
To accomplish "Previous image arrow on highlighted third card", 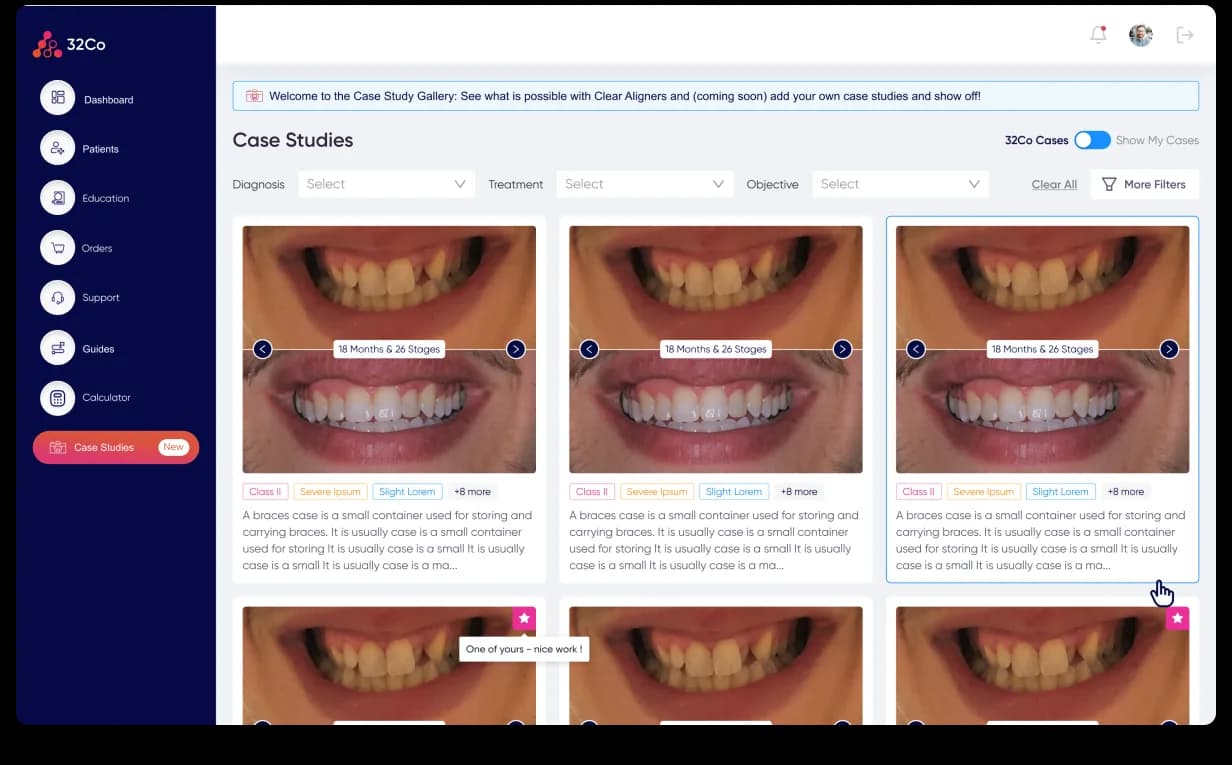I will (916, 349).
